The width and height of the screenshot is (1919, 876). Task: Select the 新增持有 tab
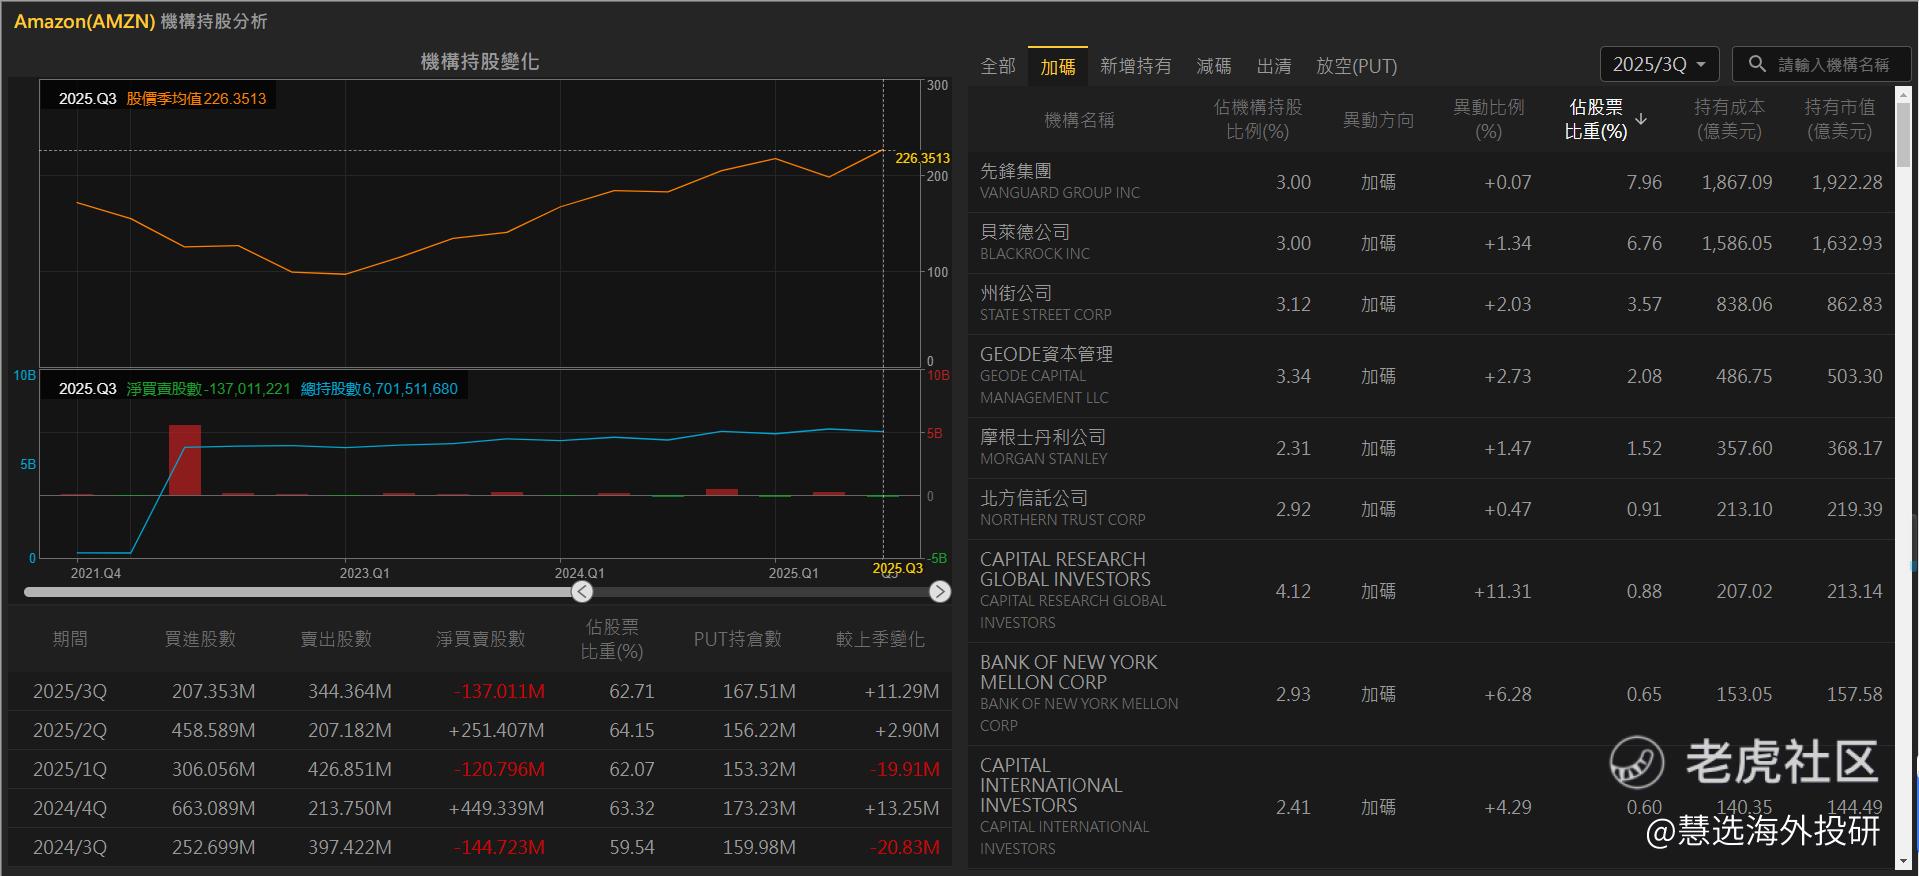tap(1135, 66)
